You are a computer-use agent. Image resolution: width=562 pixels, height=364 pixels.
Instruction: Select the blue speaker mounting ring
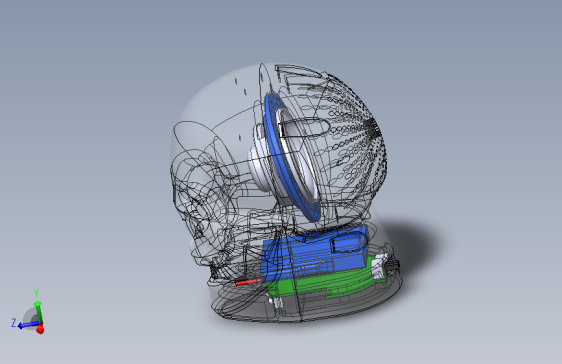[291, 157]
